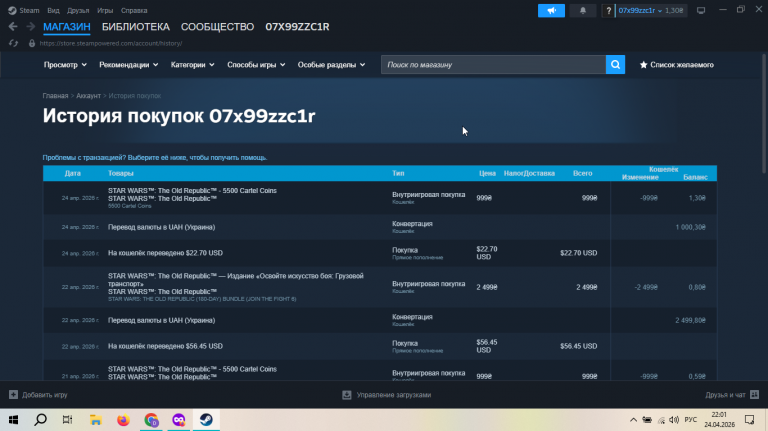The height and width of the screenshot is (431, 768).
Task: Open Friends and chat icon
Action: pyautogui.click(x=754, y=394)
